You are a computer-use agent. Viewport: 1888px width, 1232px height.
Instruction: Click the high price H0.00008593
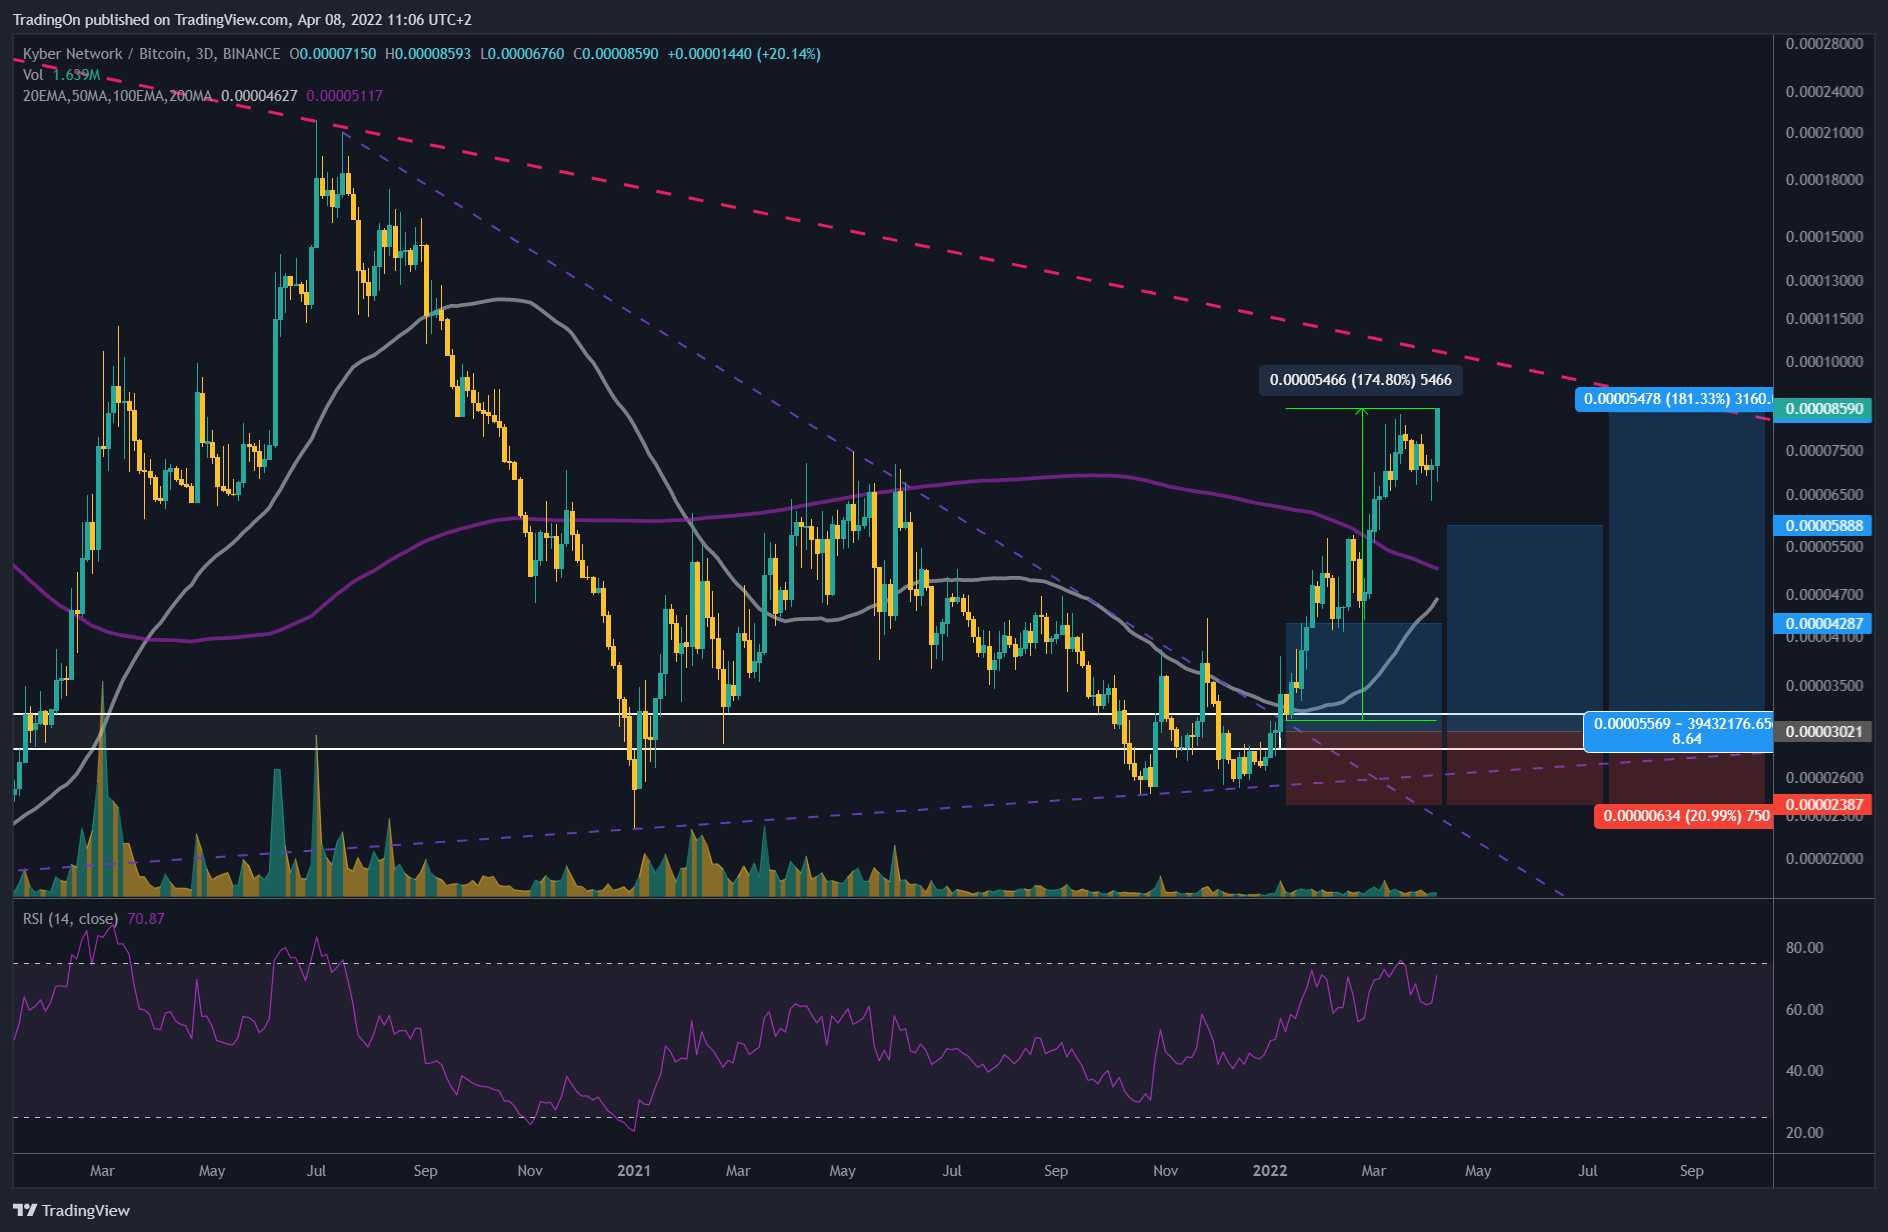point(428,53)
